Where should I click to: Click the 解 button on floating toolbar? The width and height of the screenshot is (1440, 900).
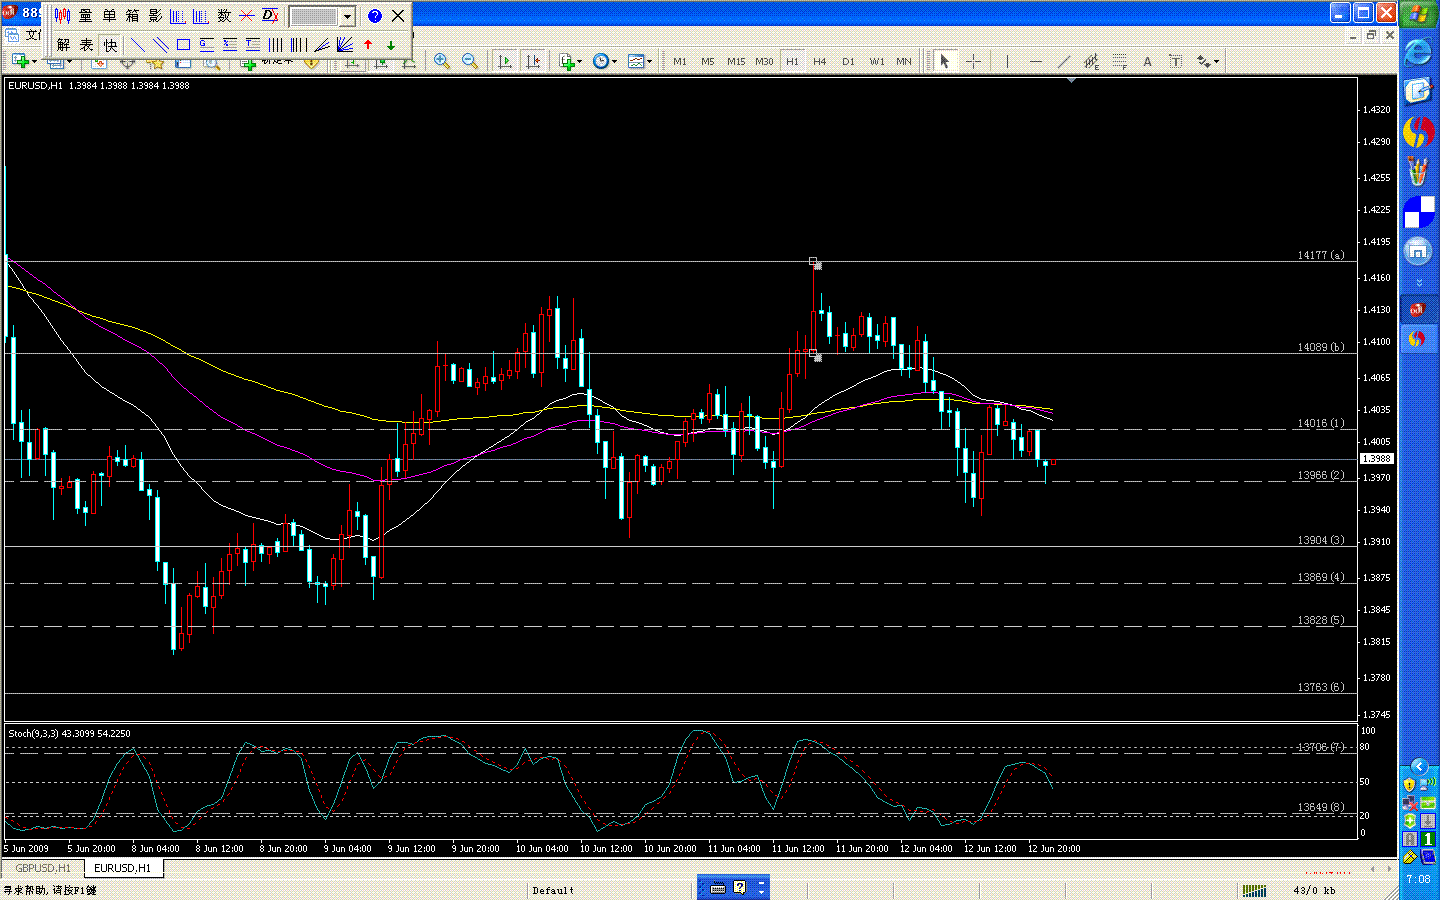tap(64, 45)
